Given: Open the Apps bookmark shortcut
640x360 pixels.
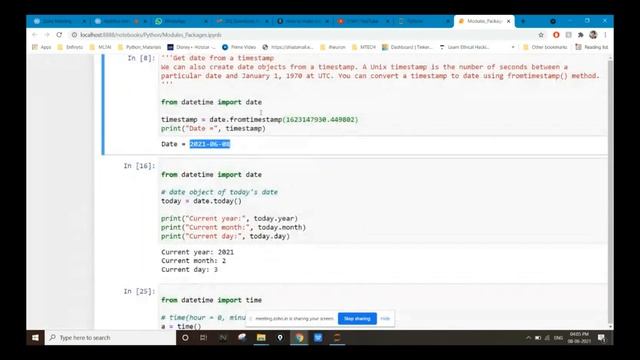Looking at the screenshot, I should 42,47.
